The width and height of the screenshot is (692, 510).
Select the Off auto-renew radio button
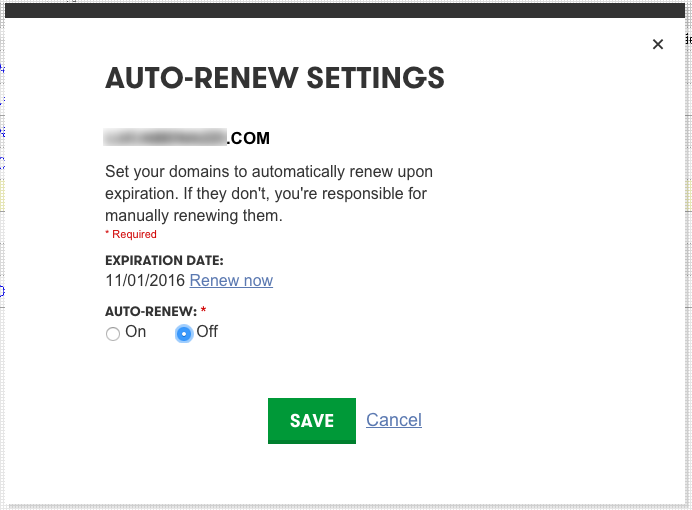click(184, 334)
